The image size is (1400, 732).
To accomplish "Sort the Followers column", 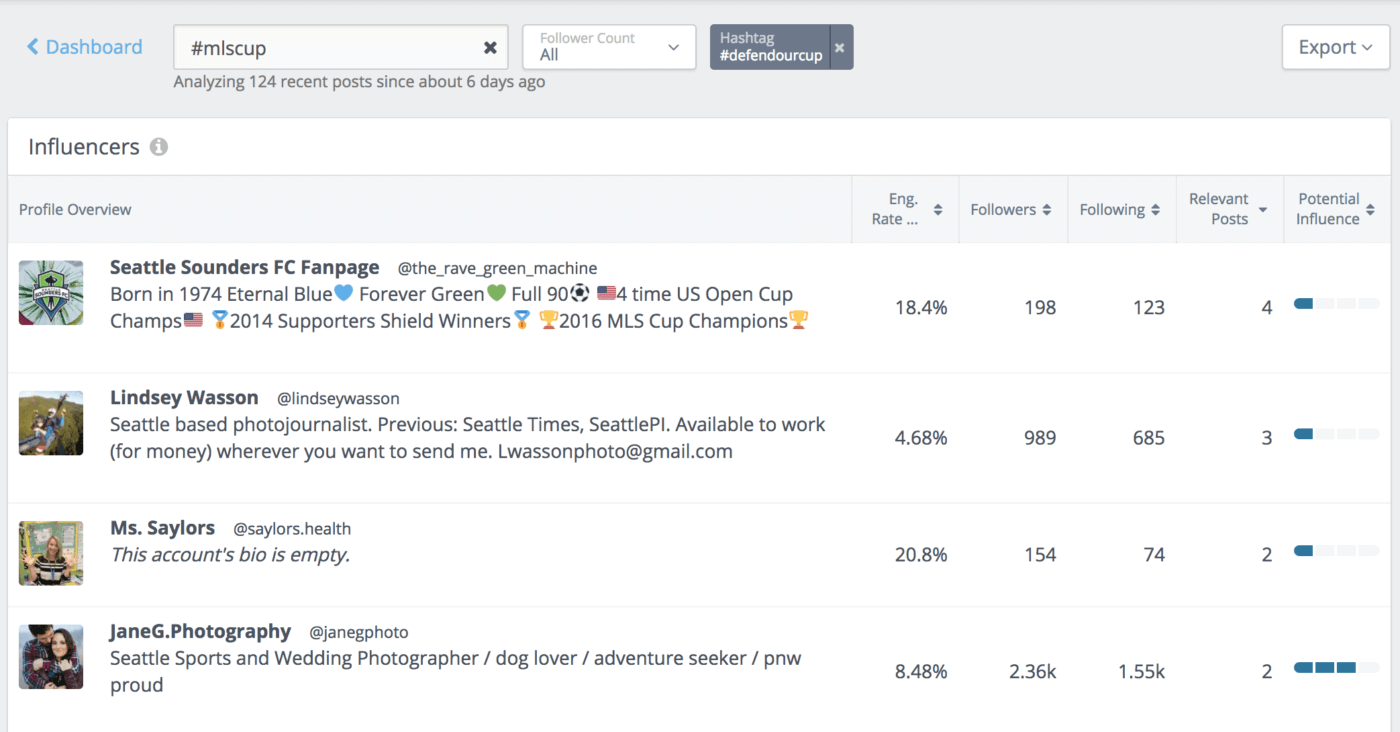I will pos(1046,209).
